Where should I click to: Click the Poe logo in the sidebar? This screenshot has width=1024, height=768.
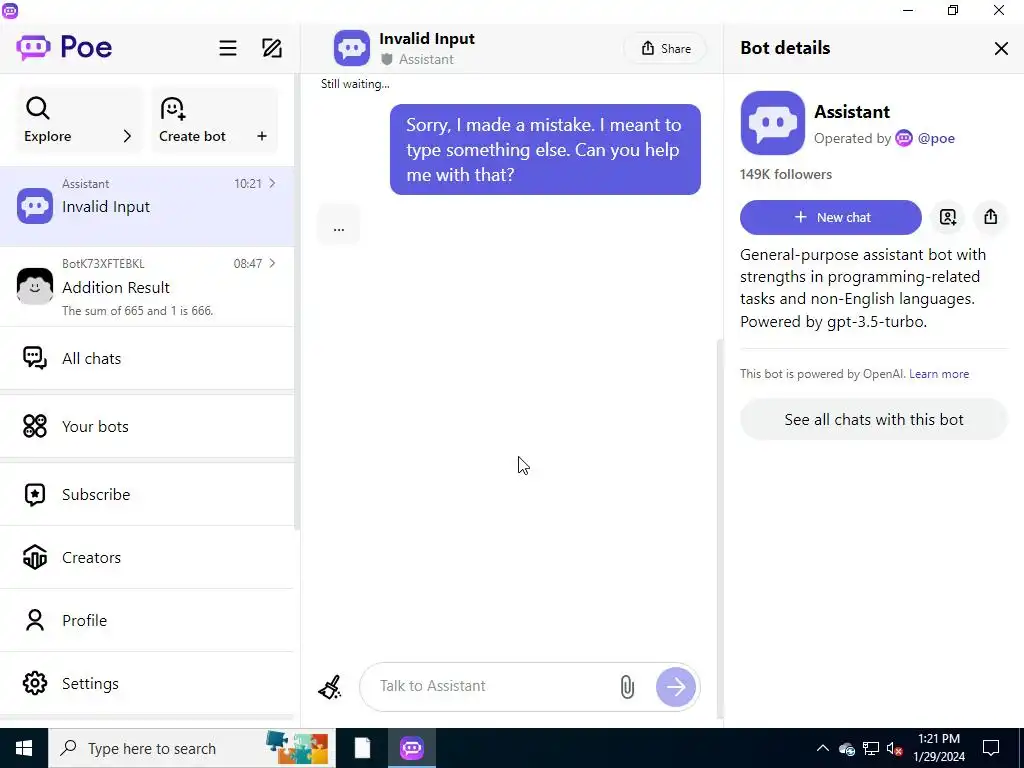point(64,47)
